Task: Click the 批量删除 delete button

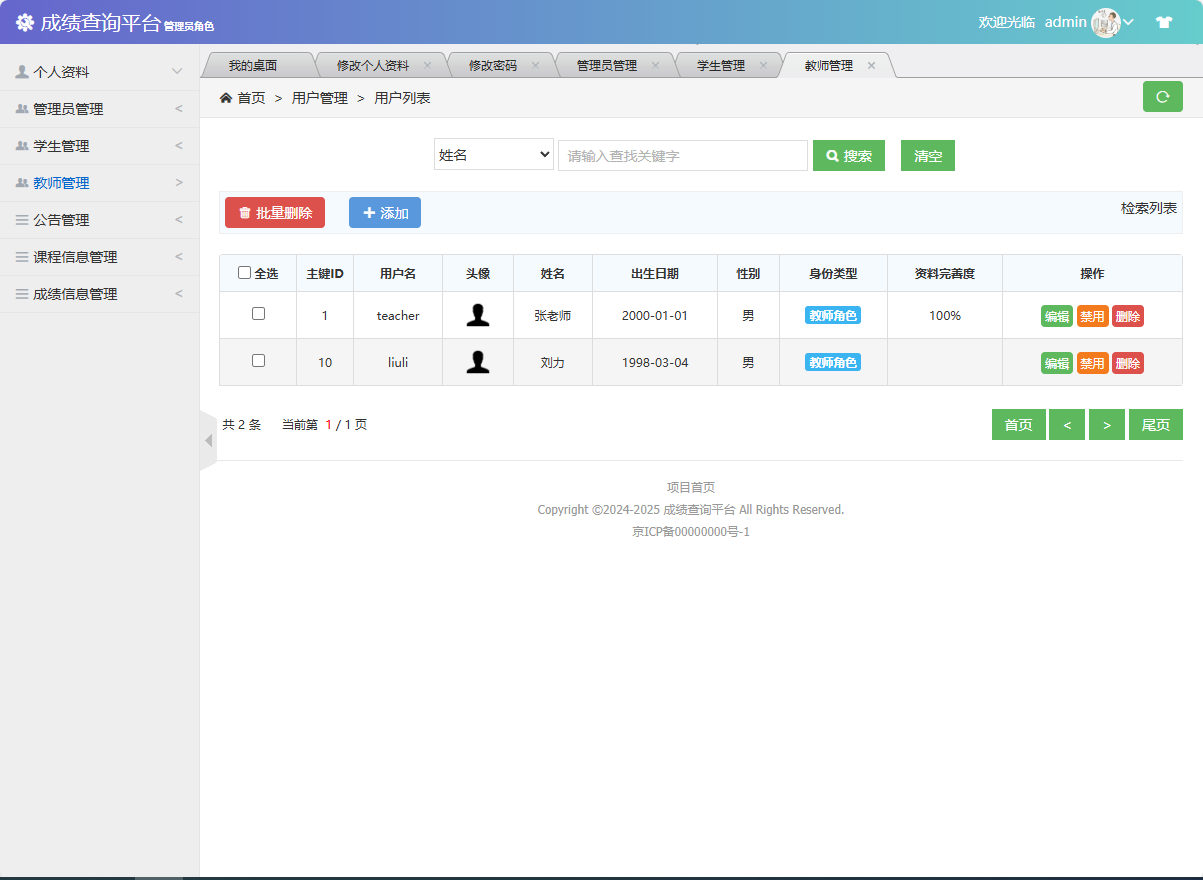Action: click(x=274, y=212)
